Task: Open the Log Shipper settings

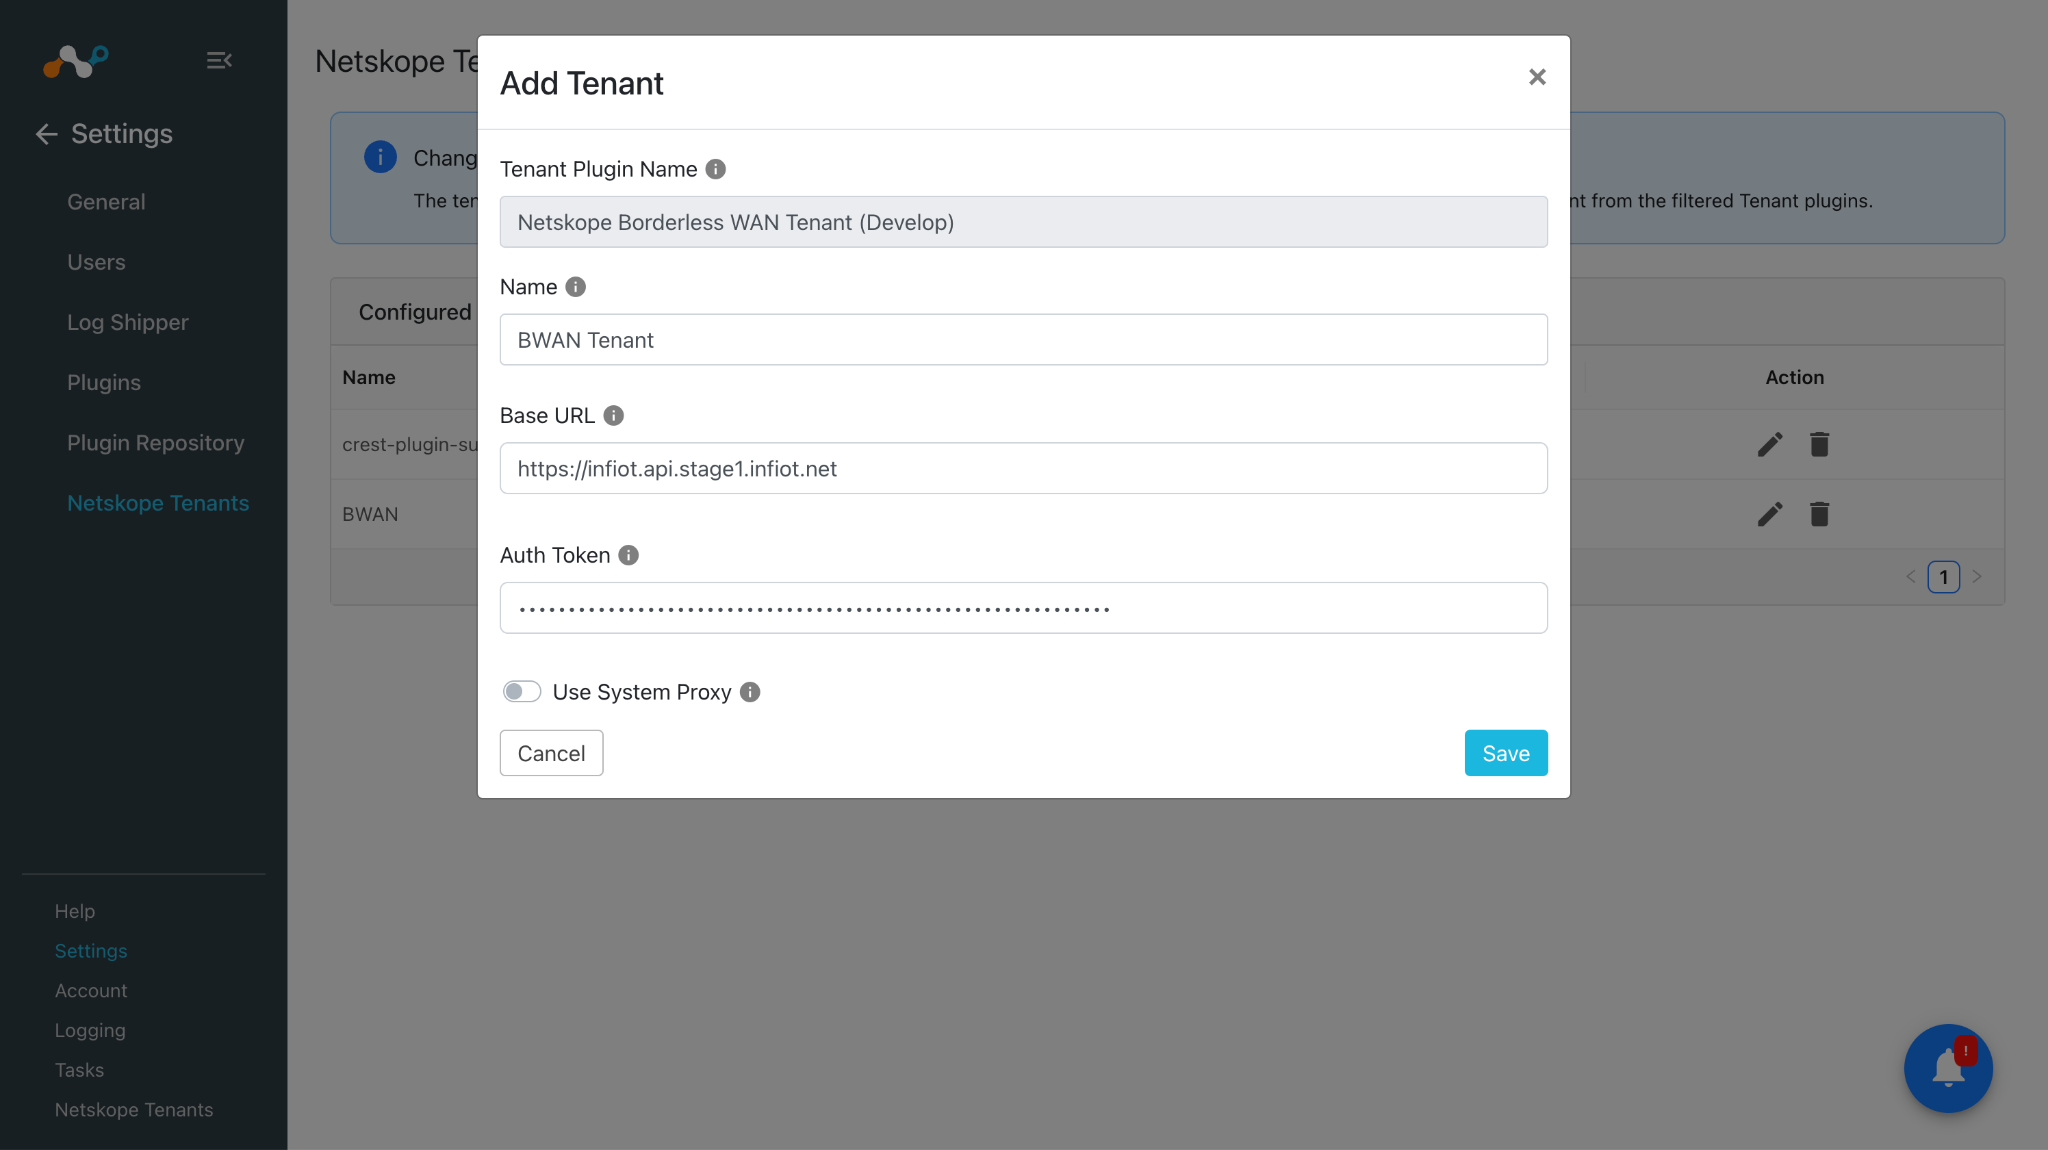Action: click(x=127, y=322)
